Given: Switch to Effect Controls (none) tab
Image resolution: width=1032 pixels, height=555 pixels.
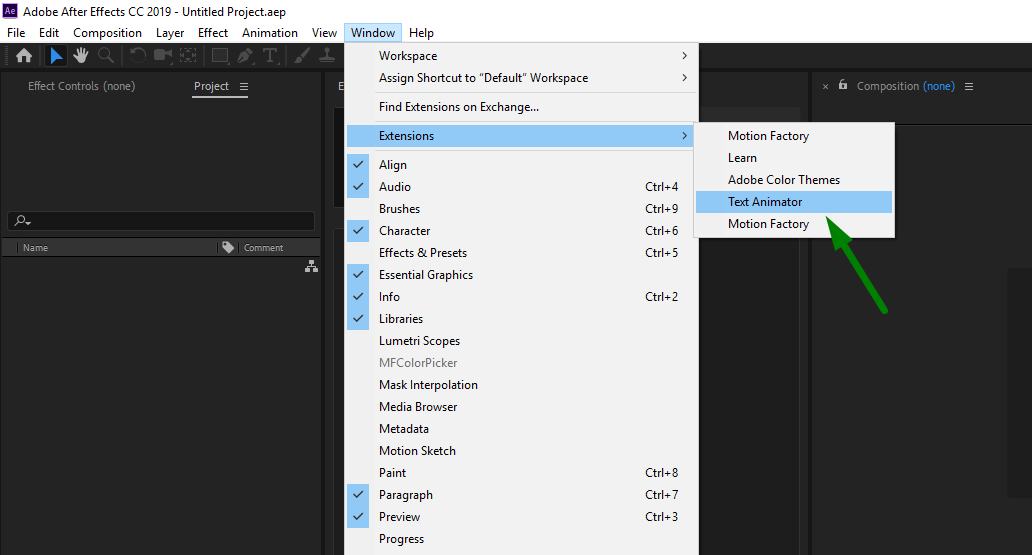Looking at the screenshot, I should [82, 86].
